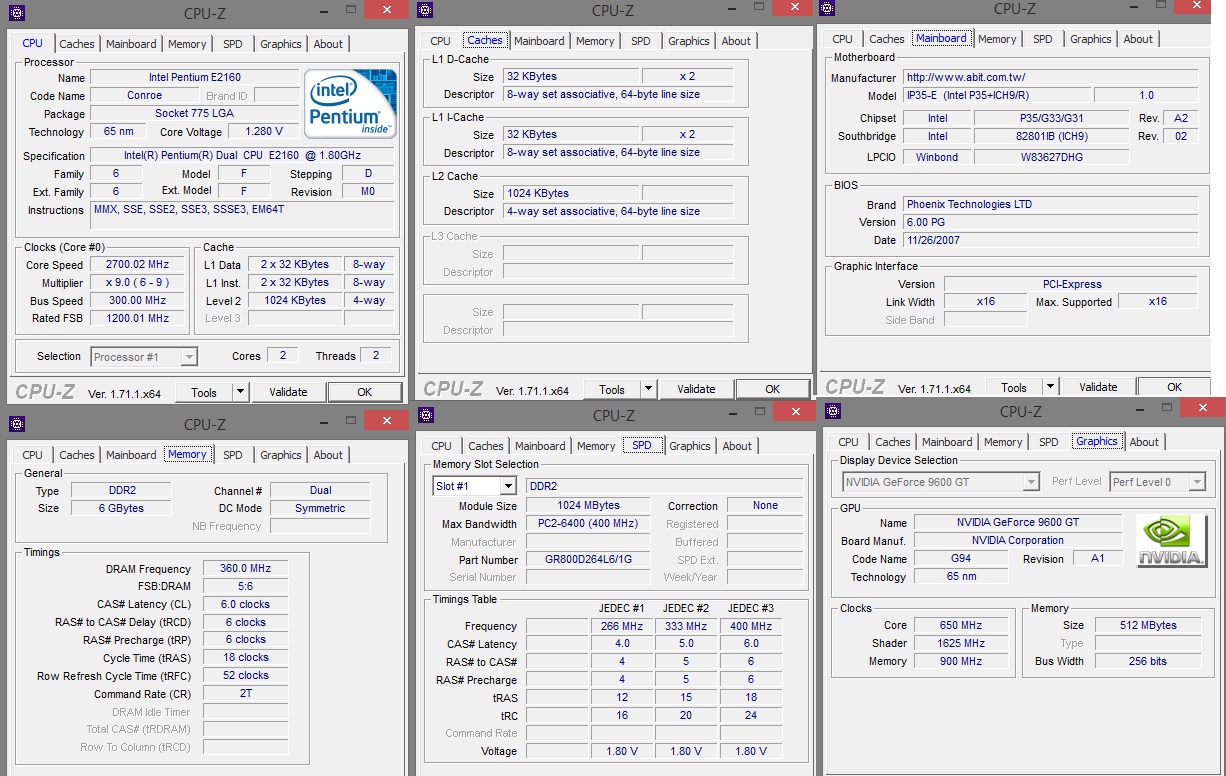
Task: Click the Multiplier value x 9.0 ( 6 - 9 )
Action: coord(138,283)
